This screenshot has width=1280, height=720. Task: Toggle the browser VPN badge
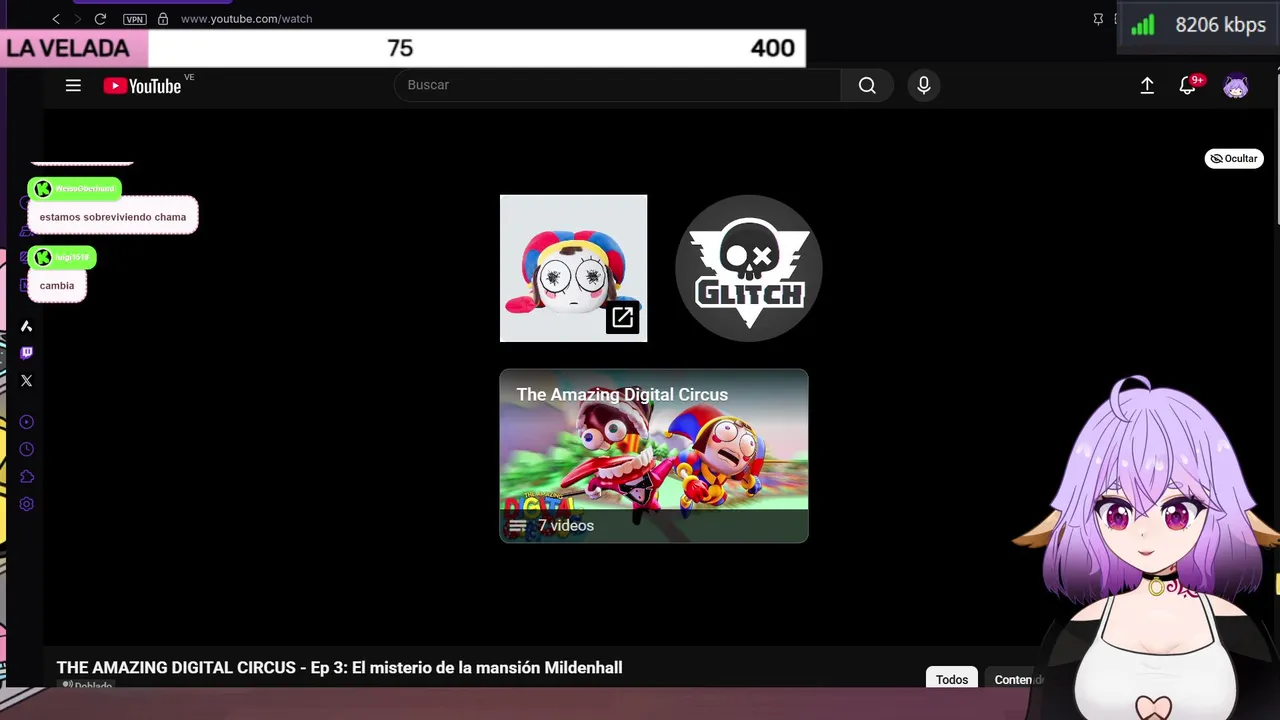134,19
